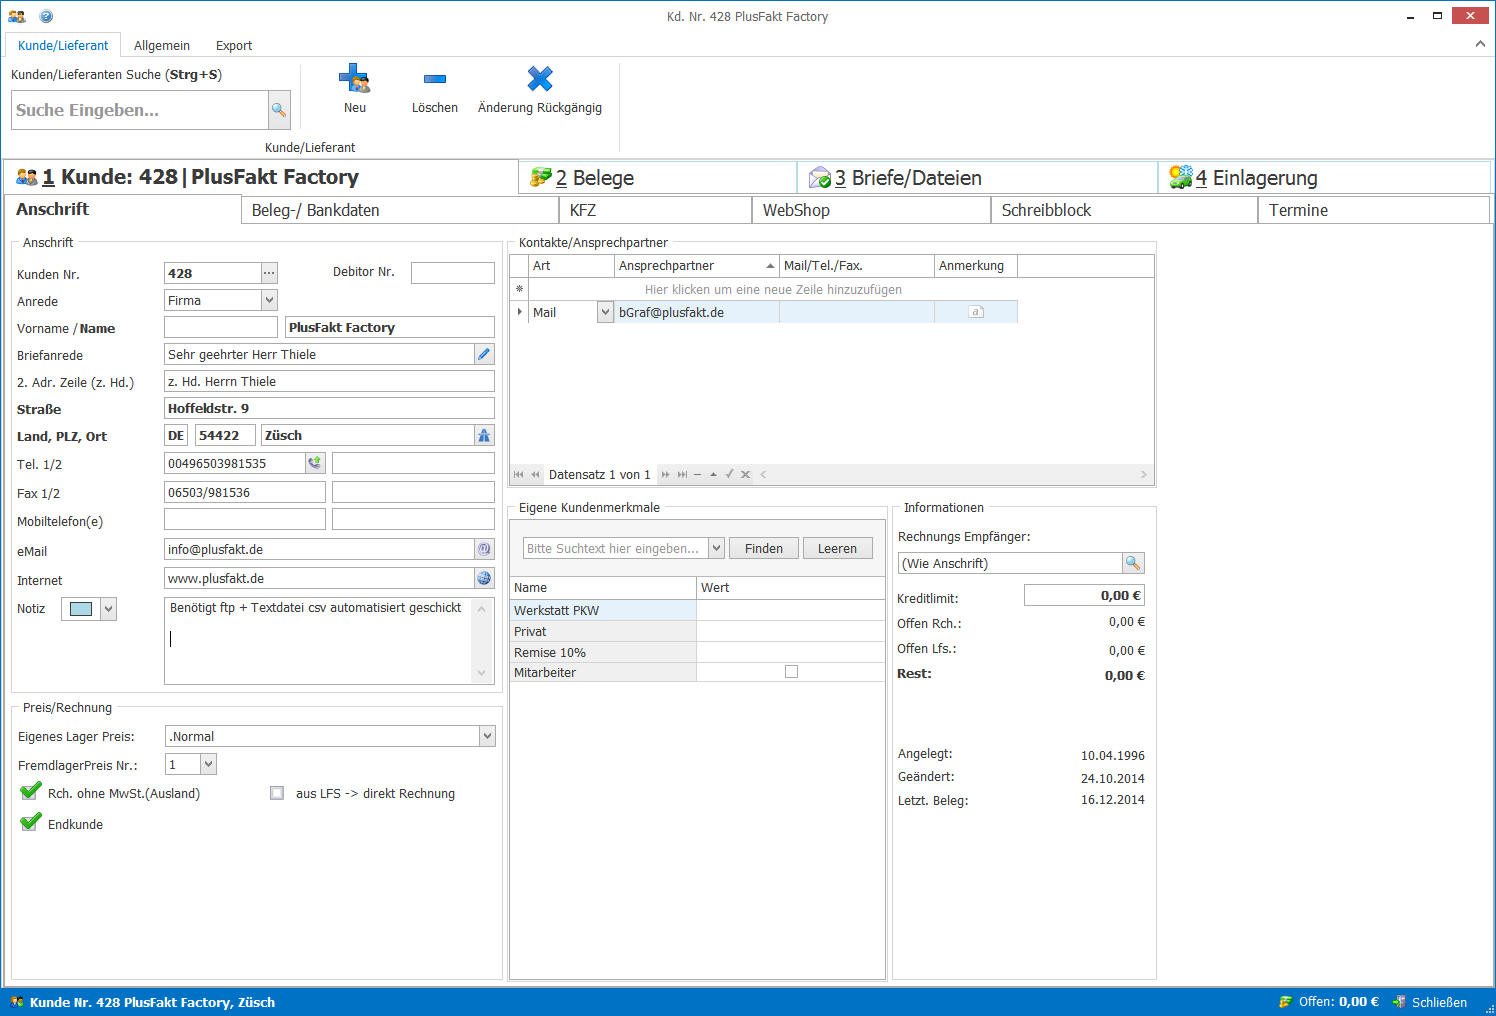
Task: Click the route icon next to Züsch
Action: pos(484,435)
